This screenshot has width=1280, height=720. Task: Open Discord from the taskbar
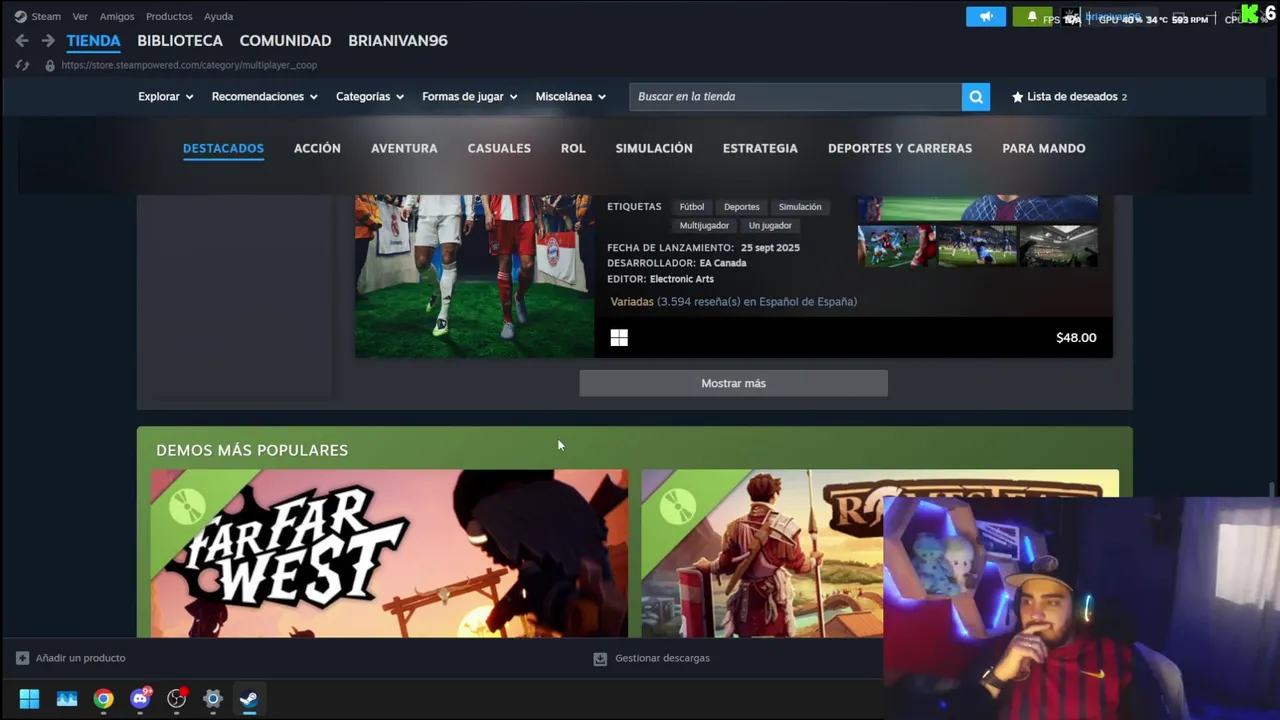[x=140, y=699]
